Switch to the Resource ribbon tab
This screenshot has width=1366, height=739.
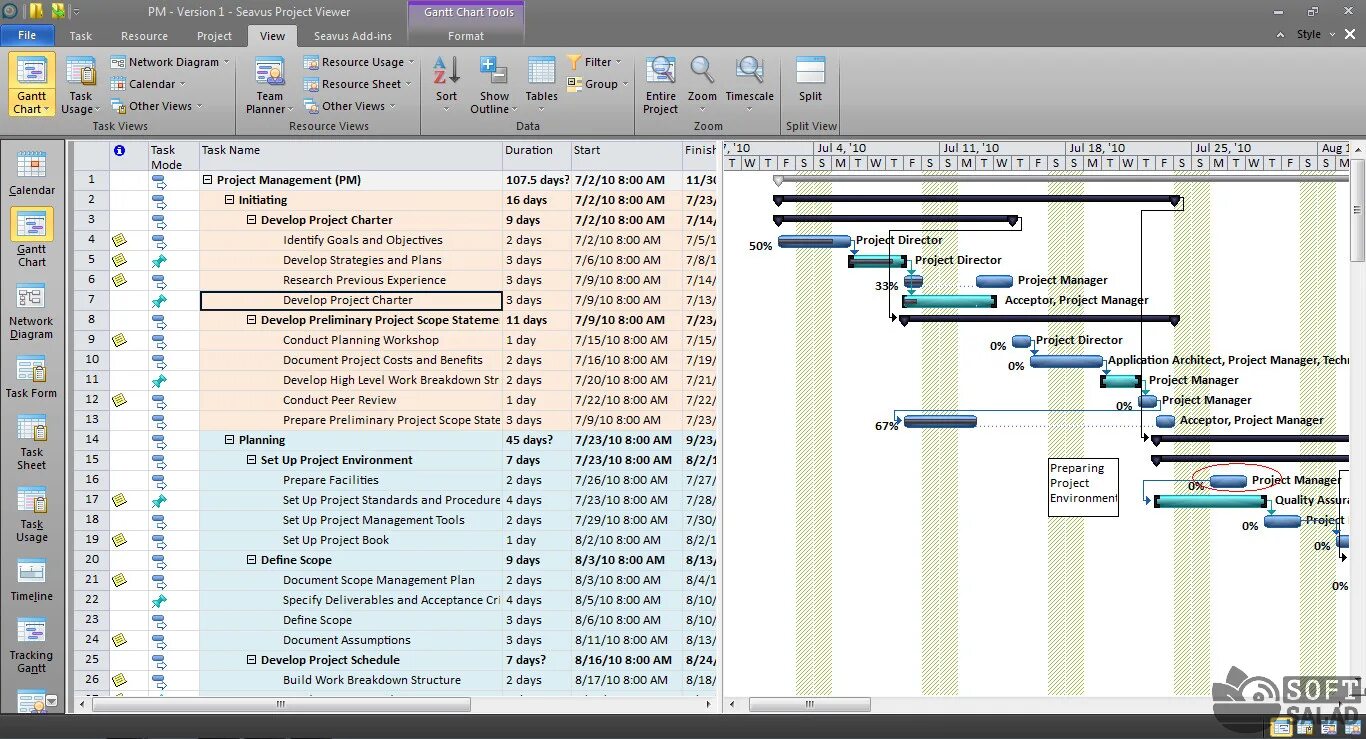(x=145, y=36)
